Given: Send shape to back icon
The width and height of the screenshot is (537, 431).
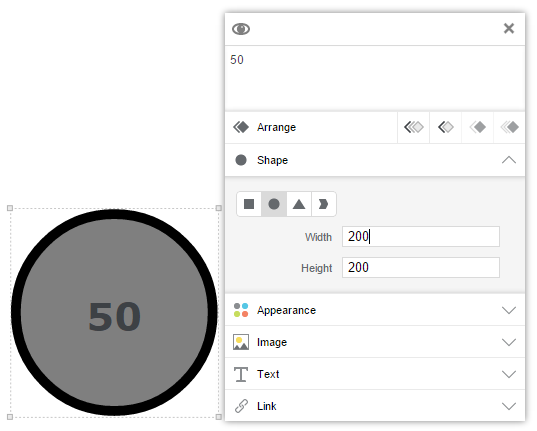Looking at the screenshot, I should coord(413,127).
